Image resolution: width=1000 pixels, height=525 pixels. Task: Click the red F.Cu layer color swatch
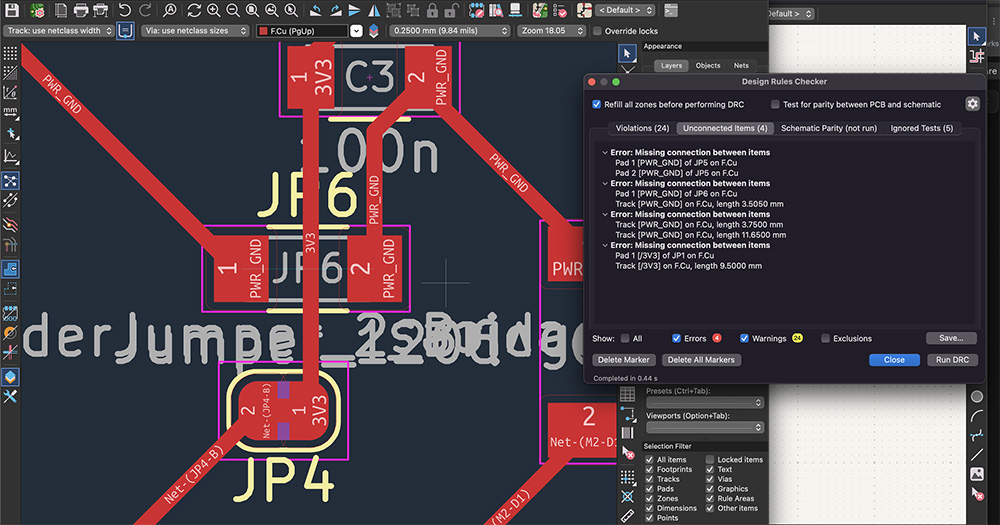pyautogui.click(x=263, y=31)
